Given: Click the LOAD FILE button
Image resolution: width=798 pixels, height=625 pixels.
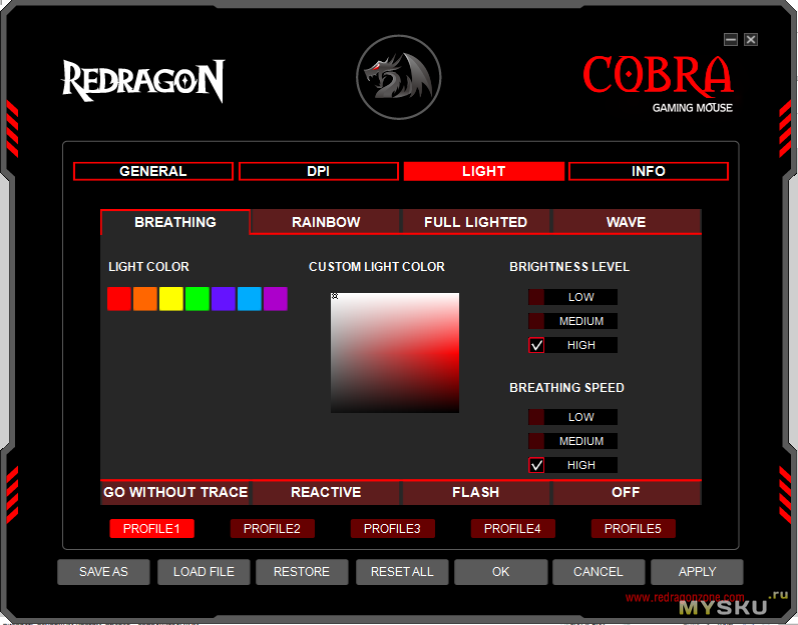Looking at the screenshot, I should [204, 572].
